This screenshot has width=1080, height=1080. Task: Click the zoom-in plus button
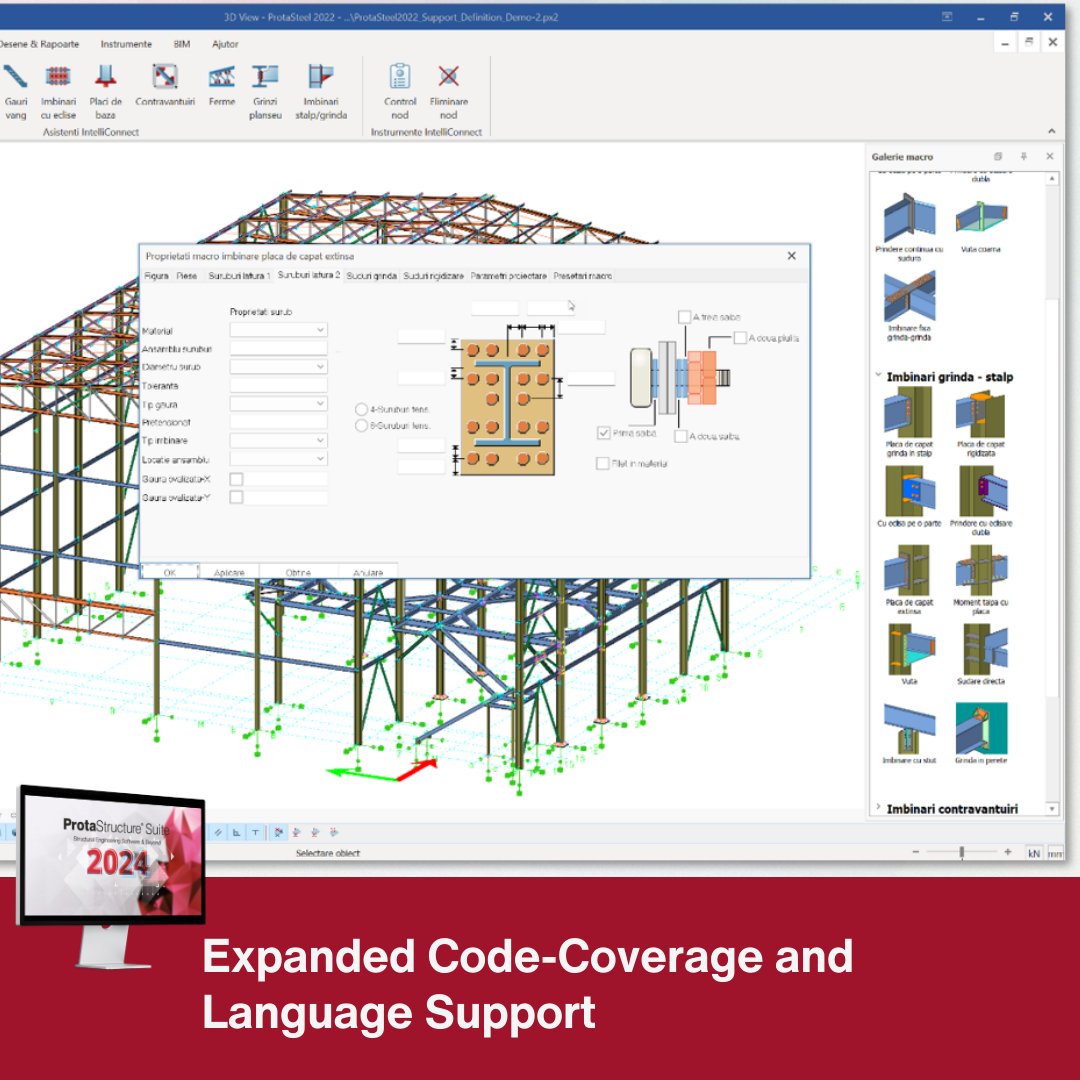[1008, 852]
